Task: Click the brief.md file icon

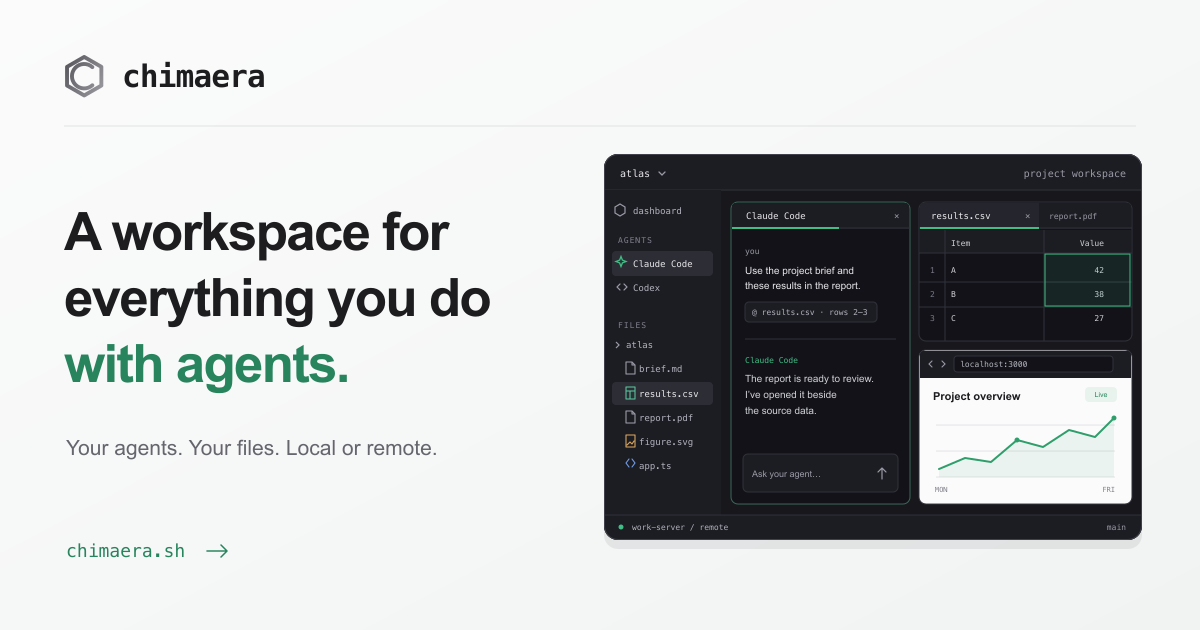Action: tap(630, 368)
